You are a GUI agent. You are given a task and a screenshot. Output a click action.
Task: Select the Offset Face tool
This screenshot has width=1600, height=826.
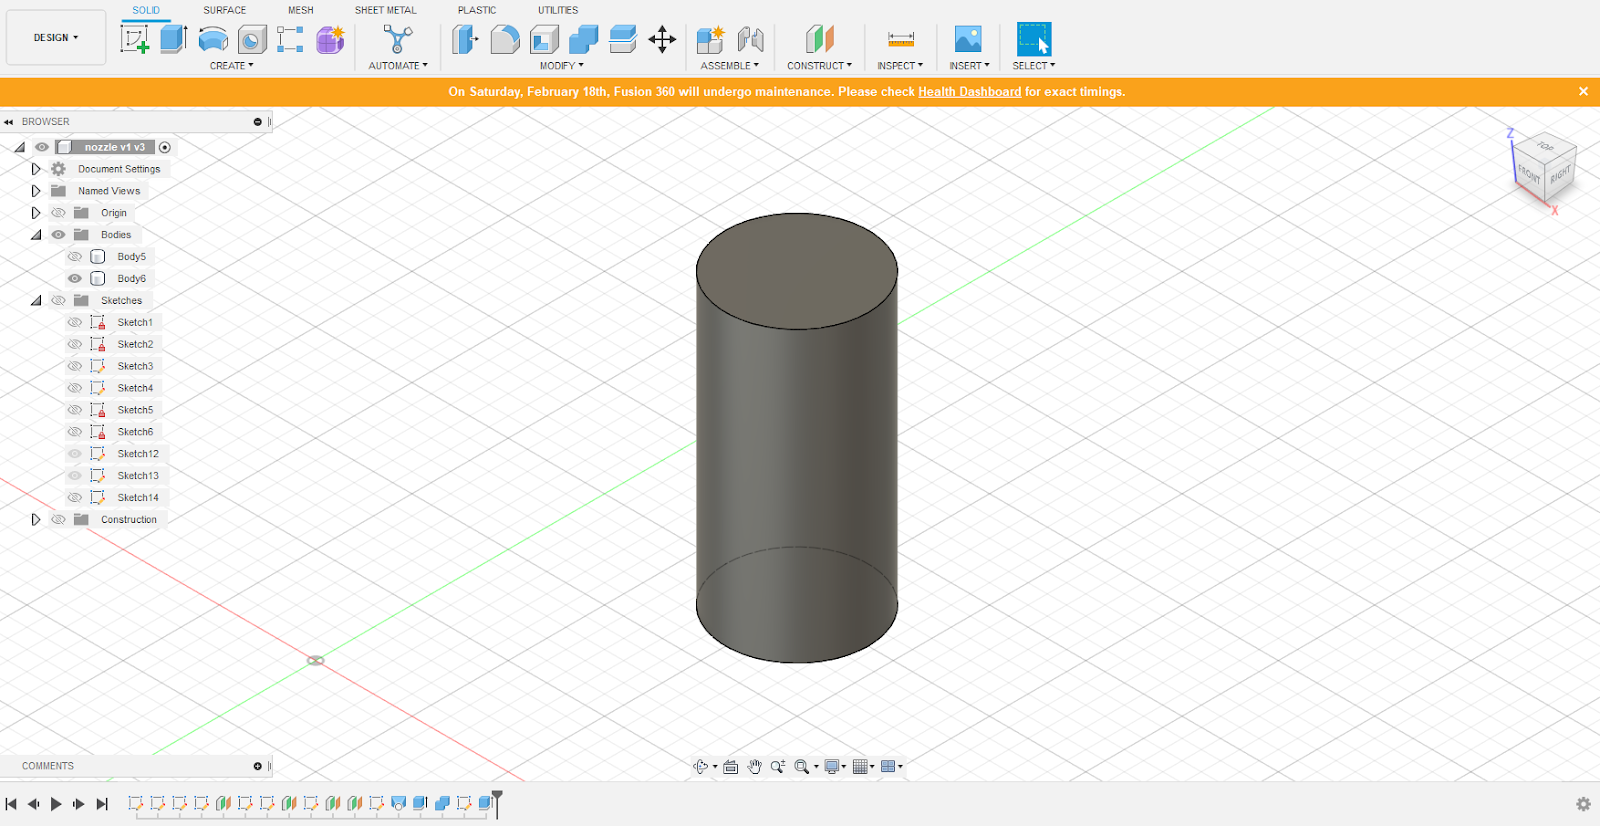[622, 39]
